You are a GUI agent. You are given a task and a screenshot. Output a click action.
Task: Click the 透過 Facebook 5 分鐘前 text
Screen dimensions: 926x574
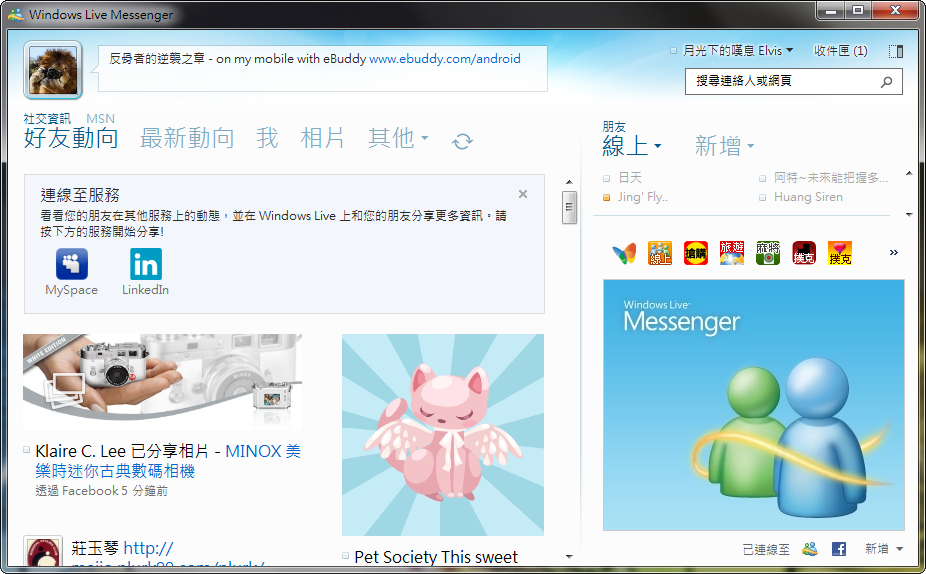tap(102, 491)
